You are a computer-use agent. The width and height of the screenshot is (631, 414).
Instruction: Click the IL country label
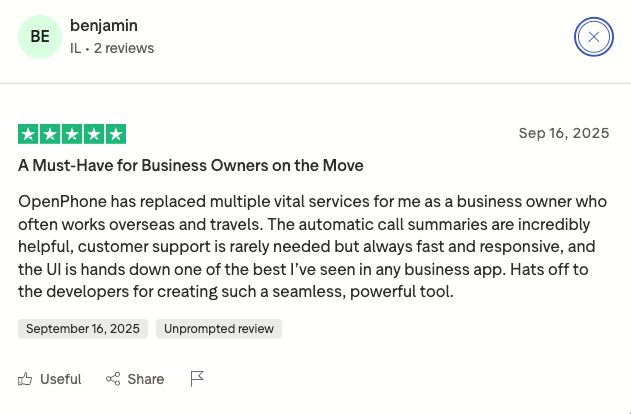tap(75, 48)
